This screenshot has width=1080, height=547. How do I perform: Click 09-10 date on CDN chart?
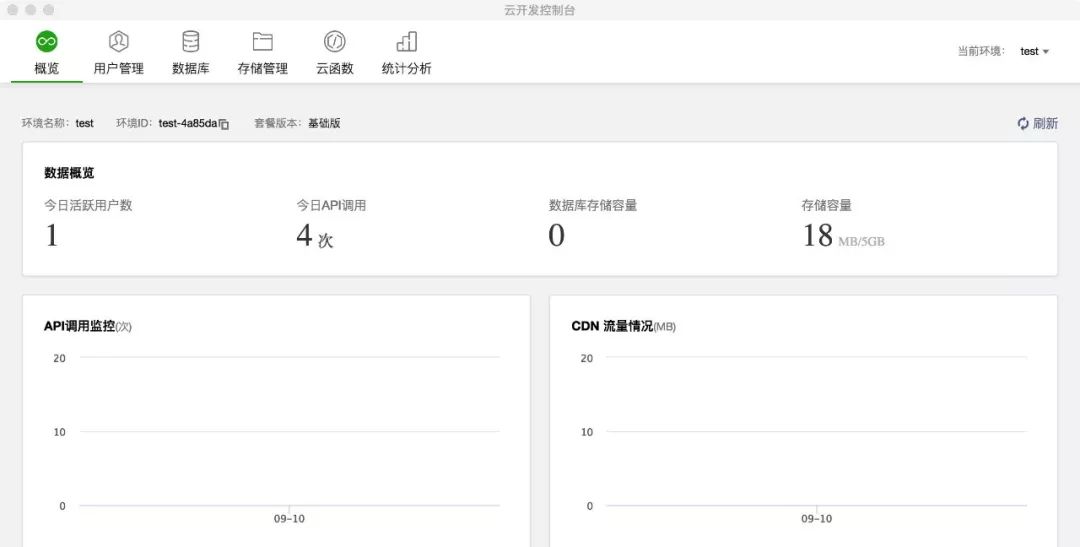pyautogui.click(x=816, y=519)
